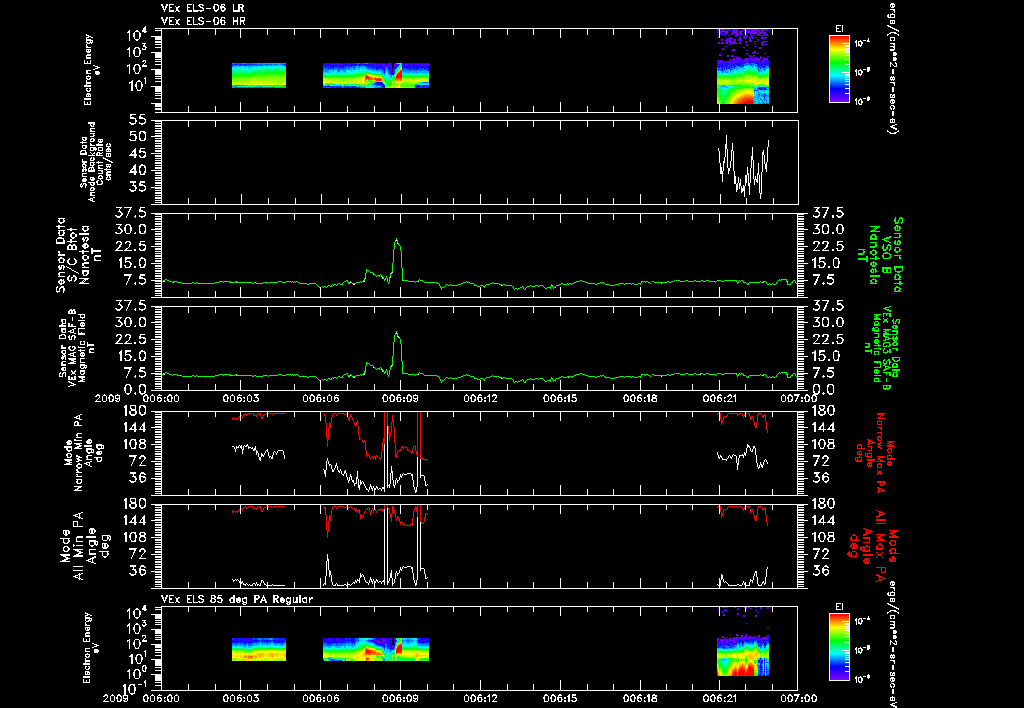
Task: Click "006:09" on the middle time axis
Action: coord(400,398)
